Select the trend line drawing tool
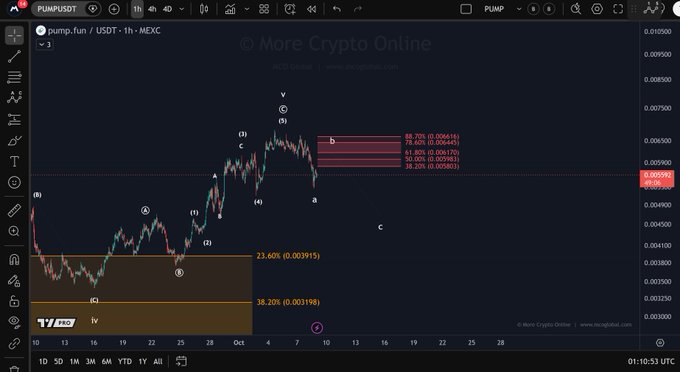 14,56
